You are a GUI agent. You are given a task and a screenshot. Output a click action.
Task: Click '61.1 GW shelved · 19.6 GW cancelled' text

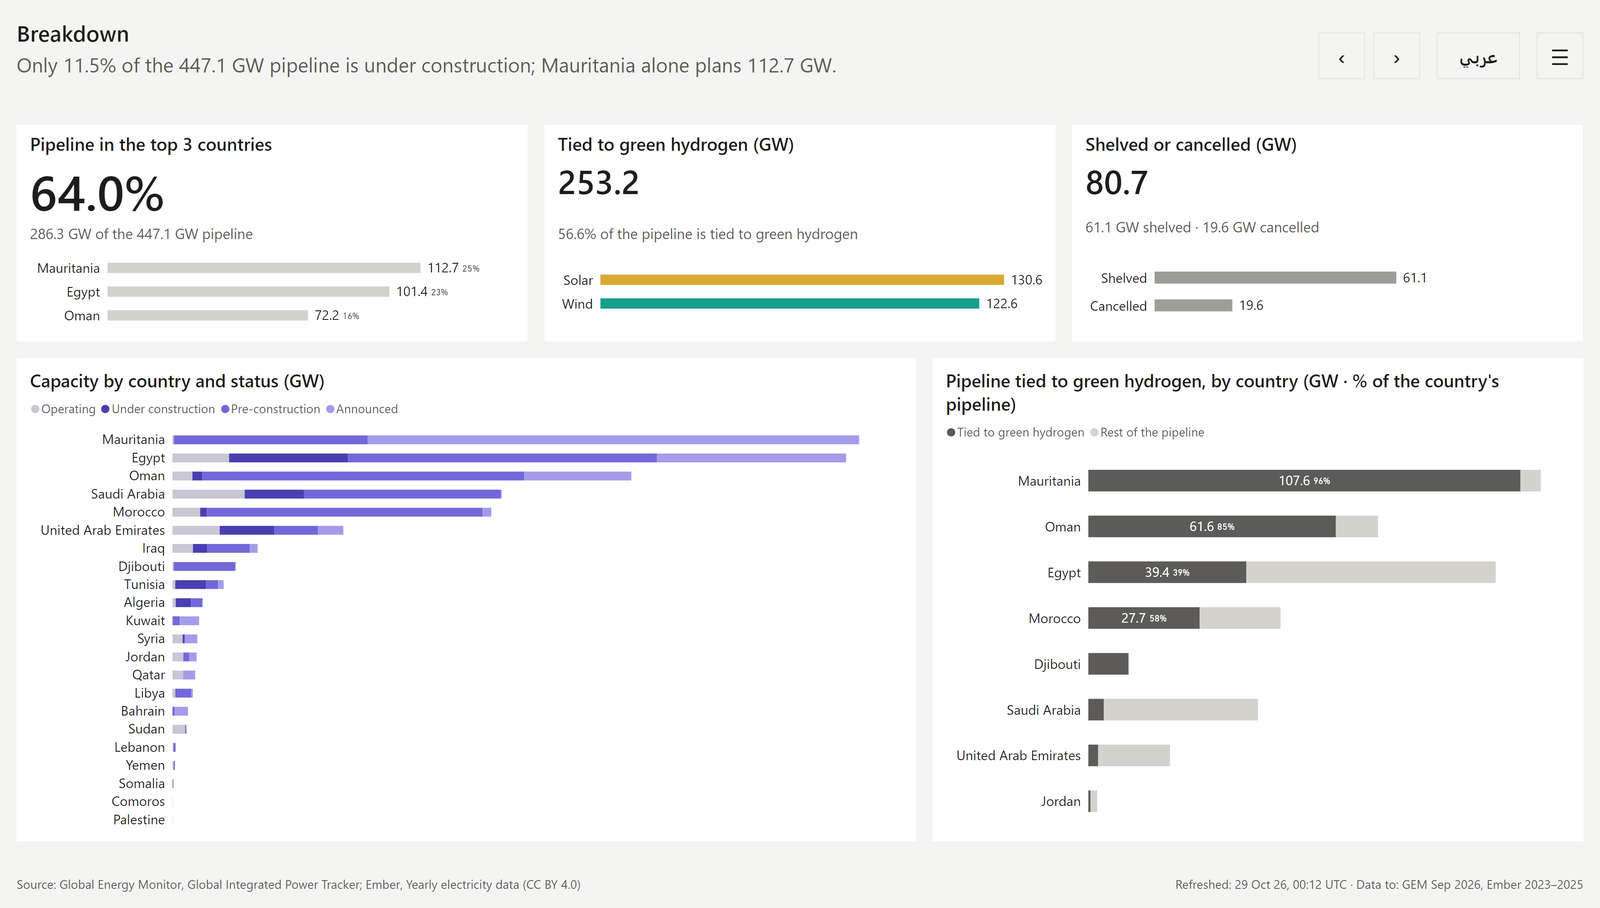click(1202, 227)
